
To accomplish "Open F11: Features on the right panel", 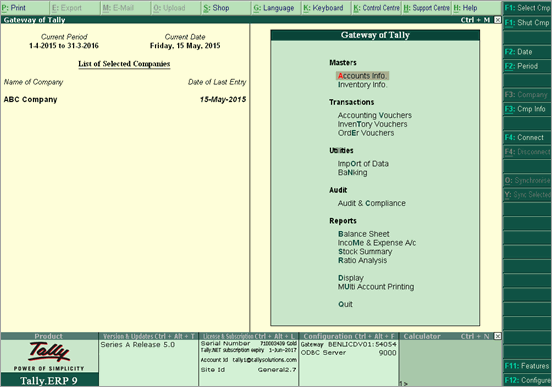I will click(527, 366).
